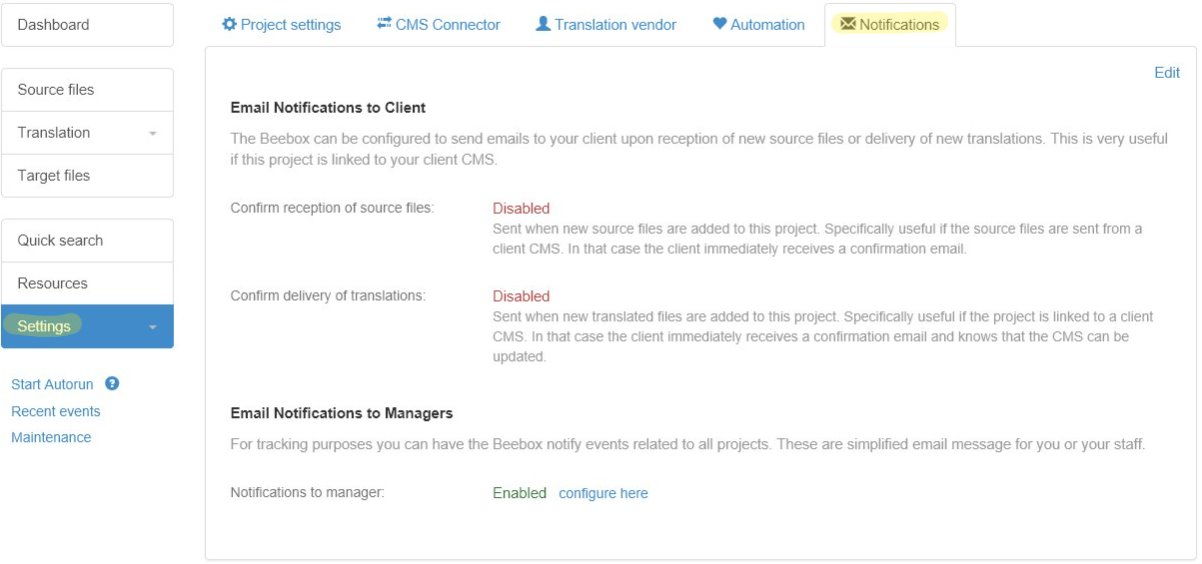Viewport: 1202px width, 564px height.
Task: Open the help icon next to Start Autorun
Action: pyautogui.click(x=112, y=384)
